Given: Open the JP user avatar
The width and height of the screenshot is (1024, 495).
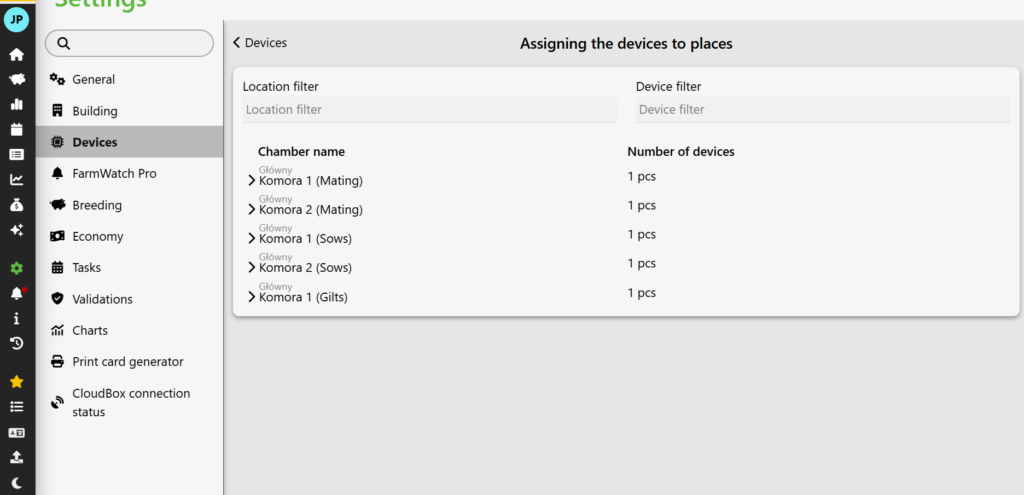Looking at the screenshot, I should [x=16, y=20].
